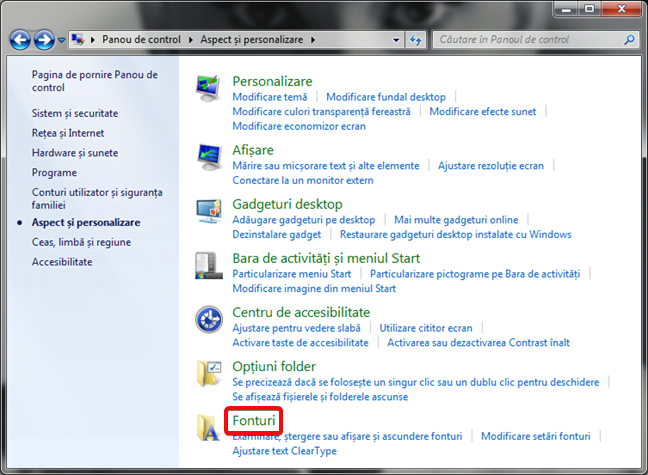
Task: Click single or double click folder option link
Action: [x=416, y=382]
